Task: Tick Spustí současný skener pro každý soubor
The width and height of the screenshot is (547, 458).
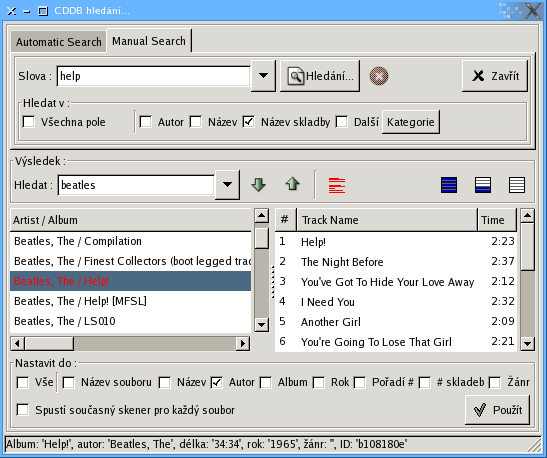Action: [23, 410]
